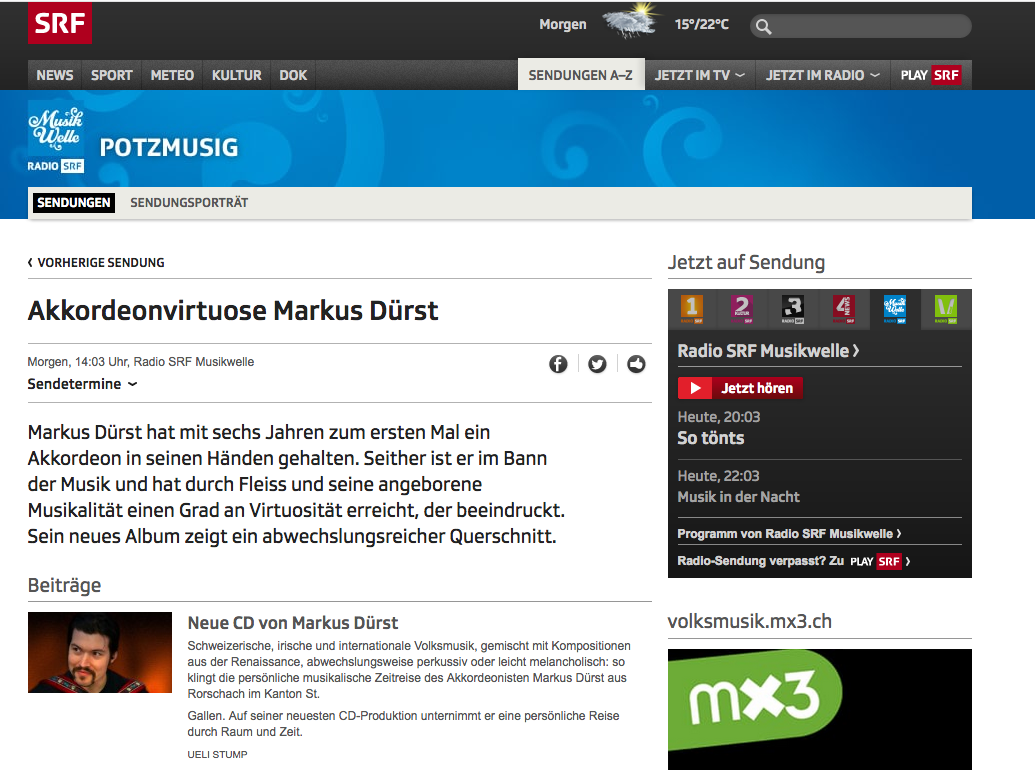Expand the Sendetermine list

coord(83,384)
